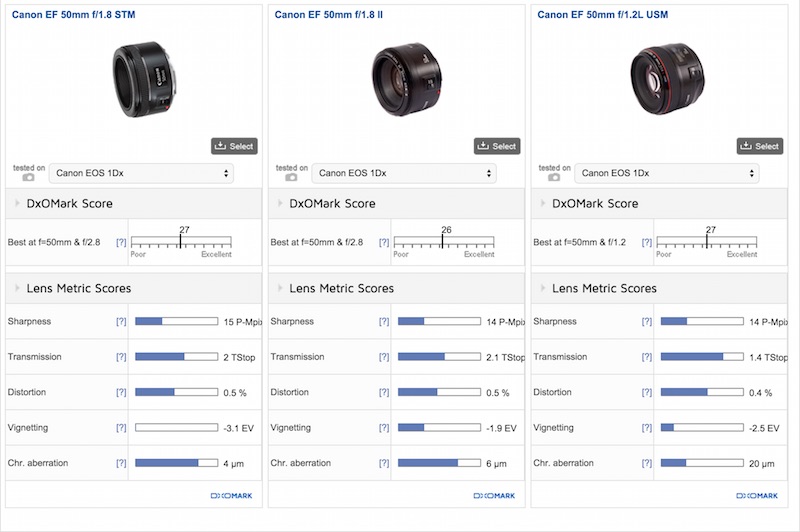Open camera dropdown for f/1.2L USM
This screenshot has width=800, height=532.
pyautogui.click(x=667, y=173)
